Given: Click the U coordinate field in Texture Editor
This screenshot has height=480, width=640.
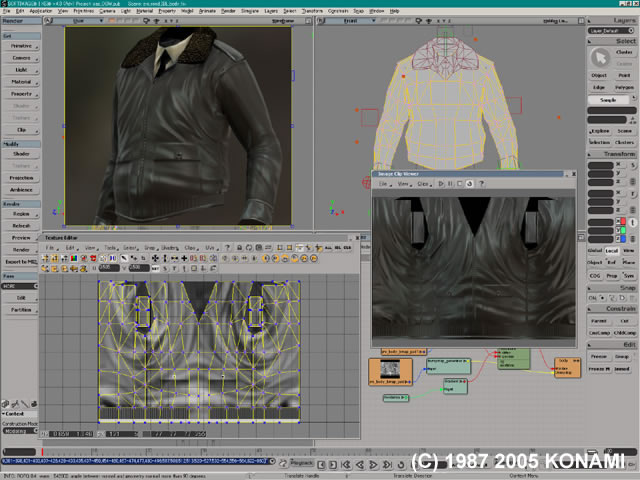Looking at the screenshot, I should click(x=109, y=268).
